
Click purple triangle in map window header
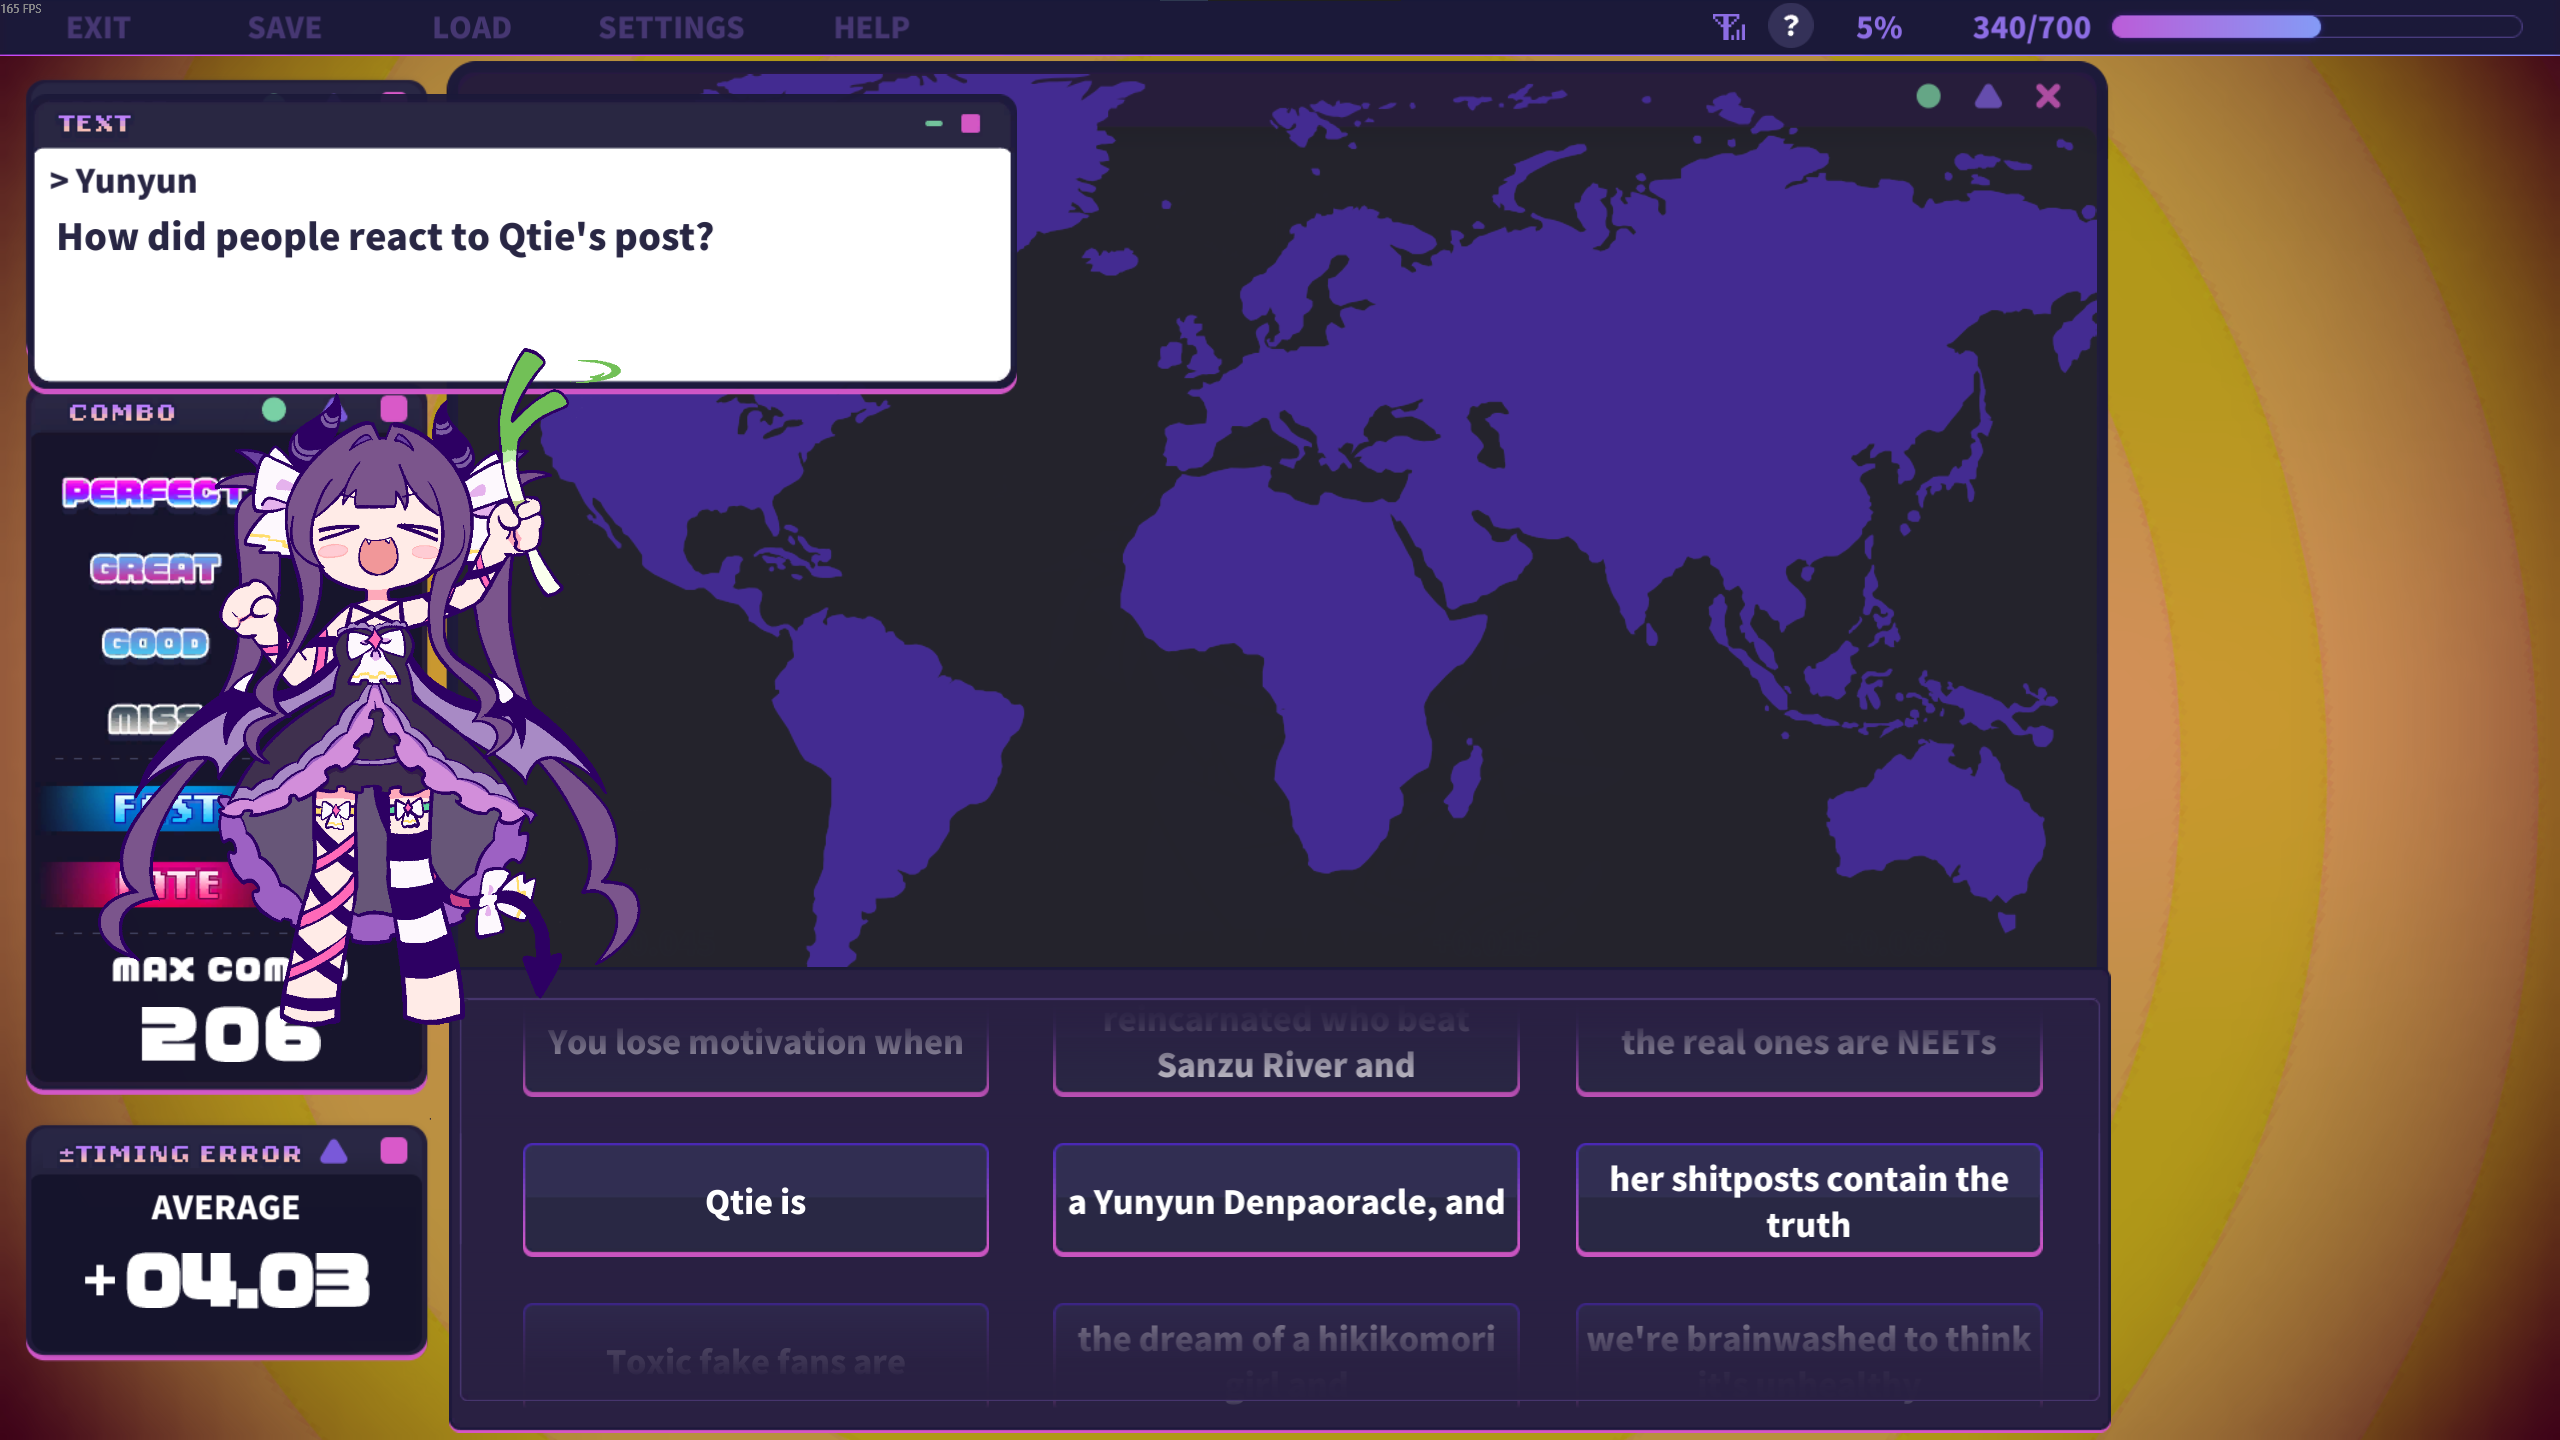click(x=1988, y=96)
